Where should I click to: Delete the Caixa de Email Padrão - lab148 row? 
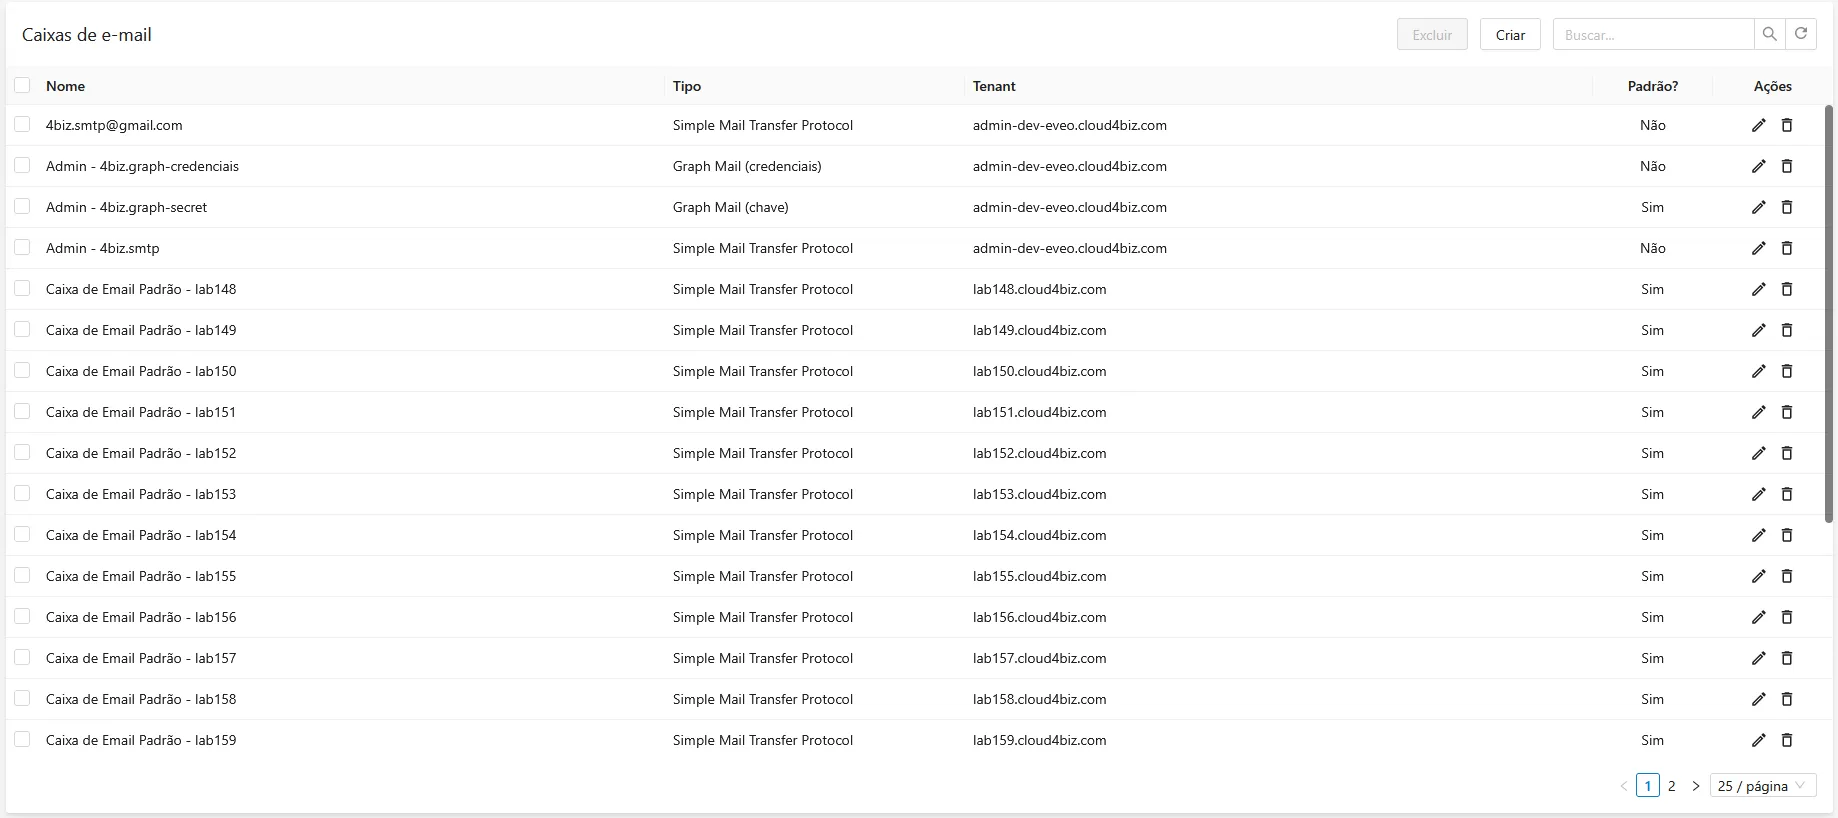pyautogui.click(x=1787, y=289)
